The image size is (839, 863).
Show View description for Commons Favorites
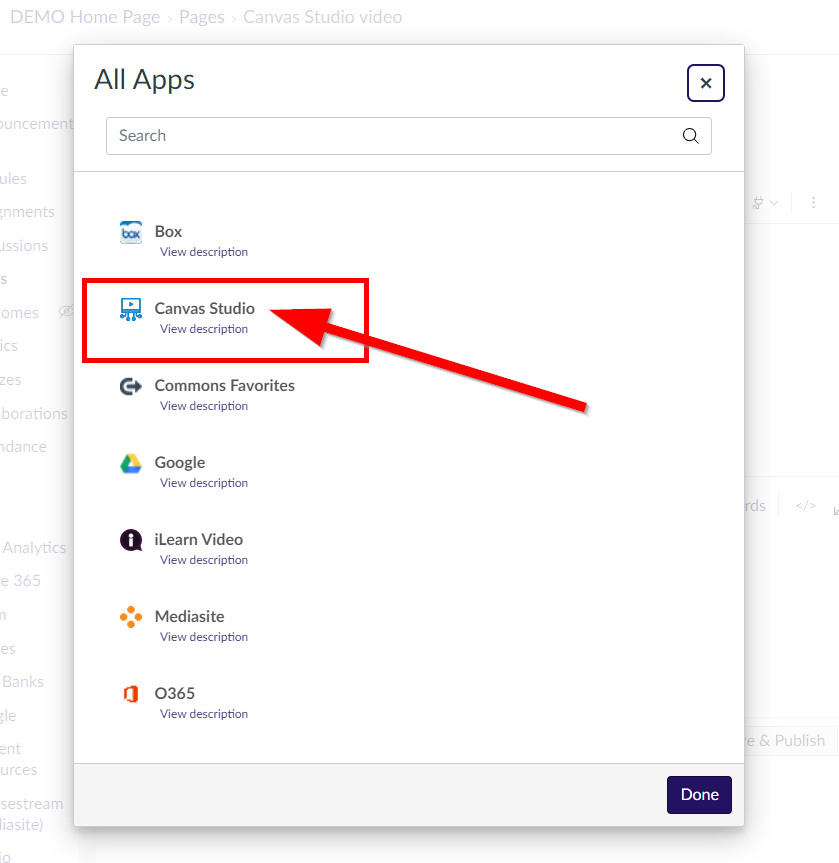click(204, 406)
